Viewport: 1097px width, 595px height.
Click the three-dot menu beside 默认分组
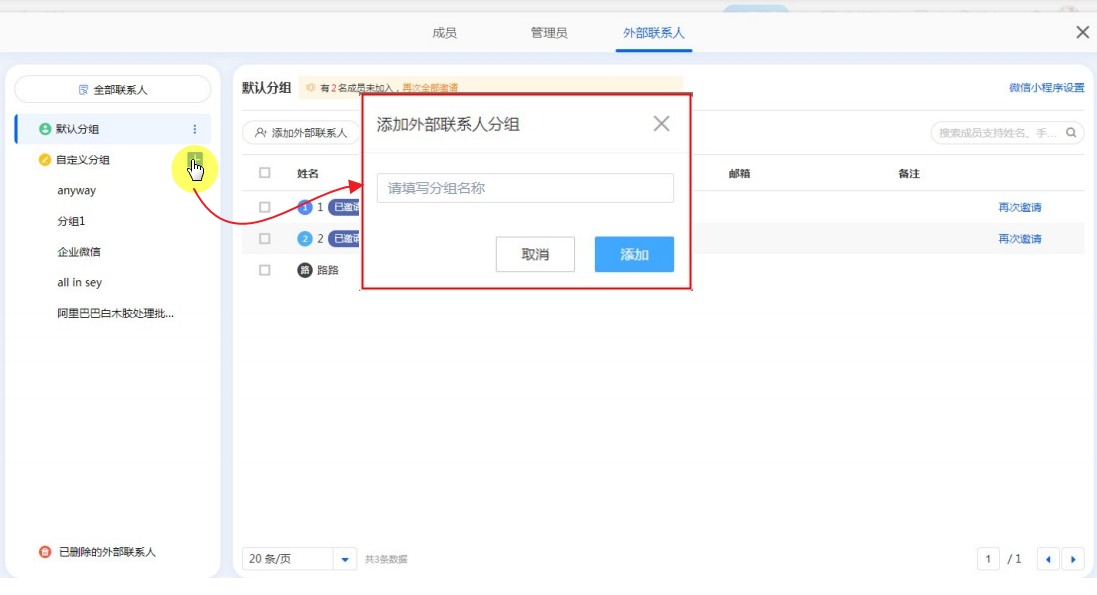[x=194, y=129]
